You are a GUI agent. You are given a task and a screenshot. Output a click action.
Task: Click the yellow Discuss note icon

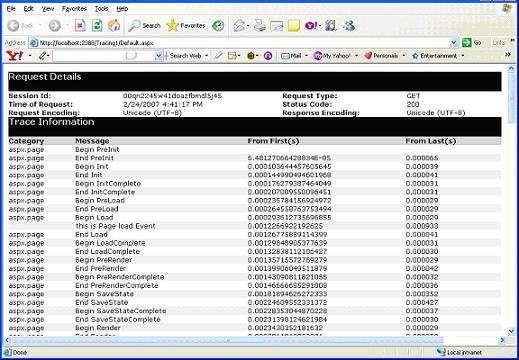click(x=294, y=26)
